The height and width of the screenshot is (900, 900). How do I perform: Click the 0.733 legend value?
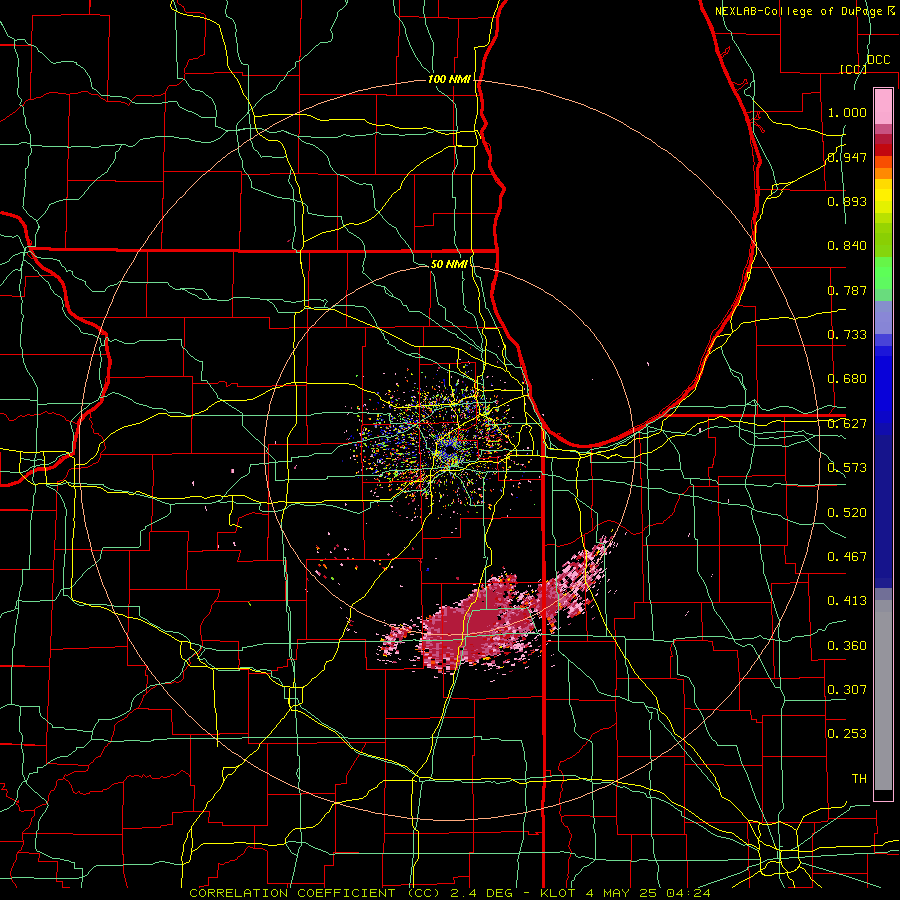point(847,335)
